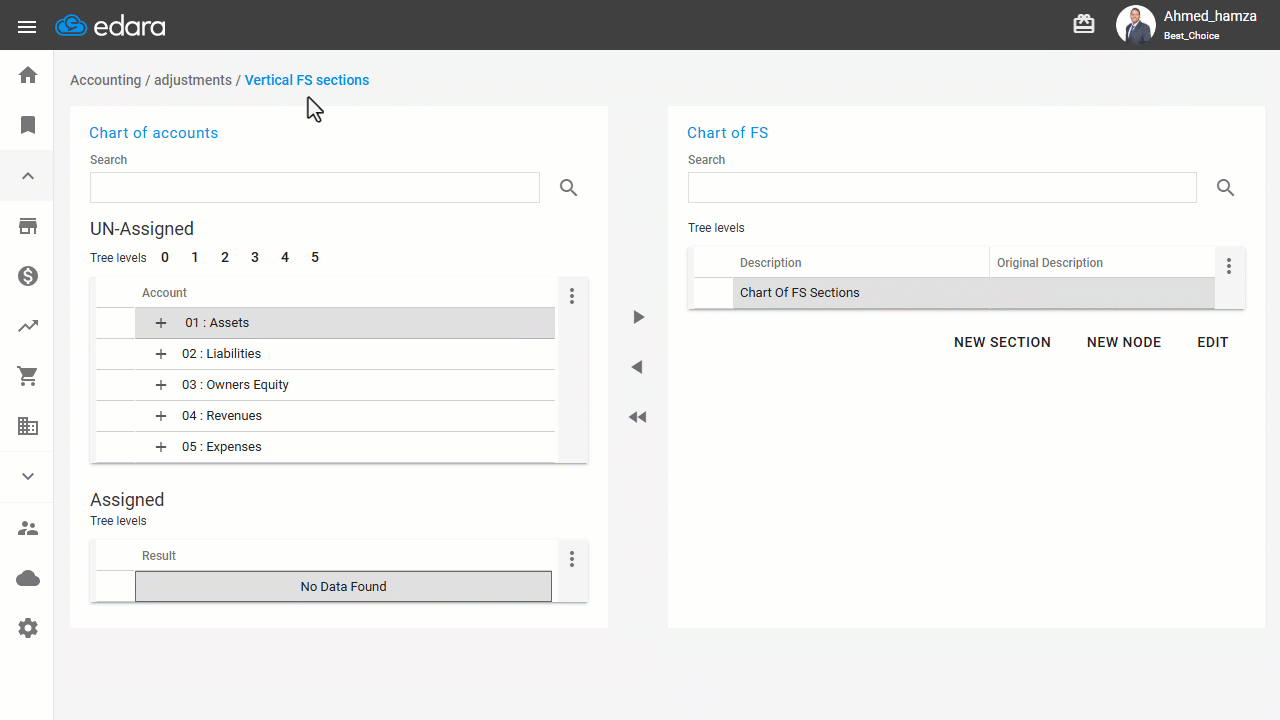
Task: Click Chart of accounts search magnifier
Action: click(569, 187)
